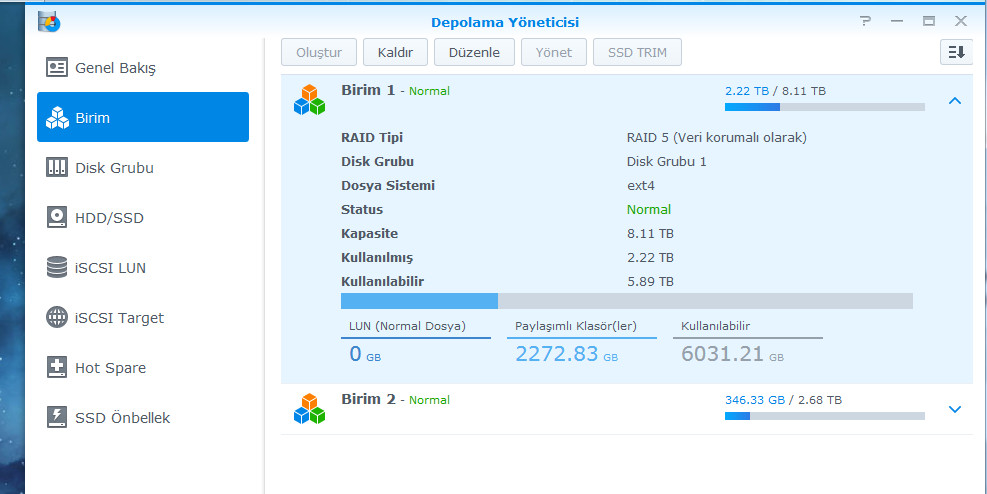Click the Birim 2 colored cubes icon
987x494 pixels.
click(309, 408)
